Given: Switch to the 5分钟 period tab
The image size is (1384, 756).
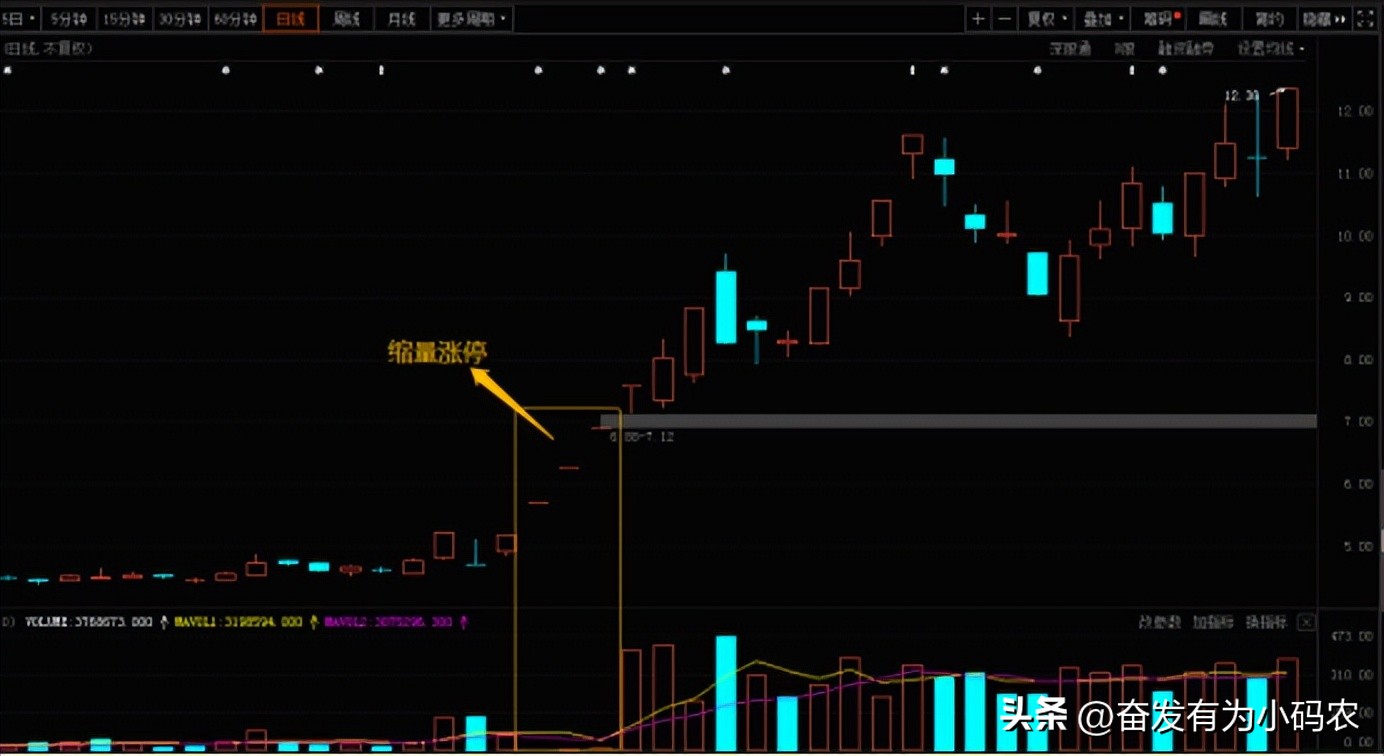Looking at the screenshot, I should coord(67,18).
